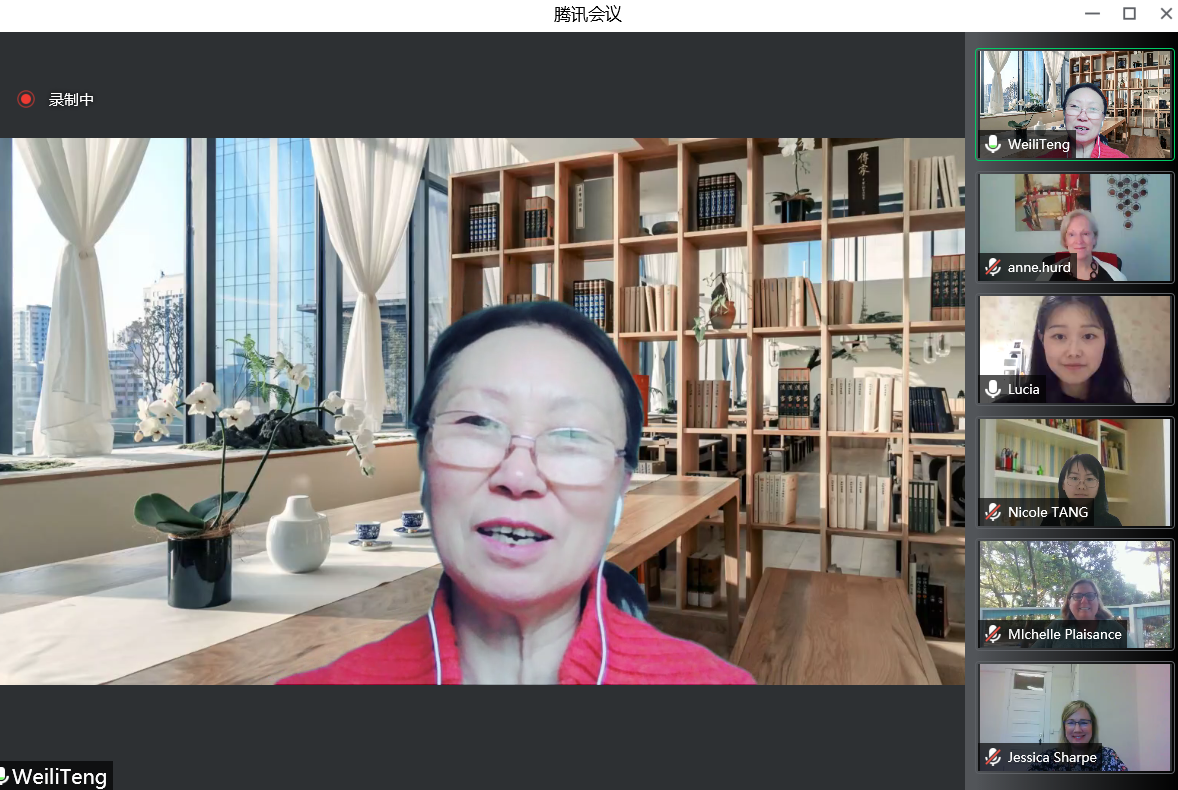Click WeiliTeng's microphone icon in the sidebar thumbnail
This screenshot has width=1178, height=790.
[x=993, y=145]
